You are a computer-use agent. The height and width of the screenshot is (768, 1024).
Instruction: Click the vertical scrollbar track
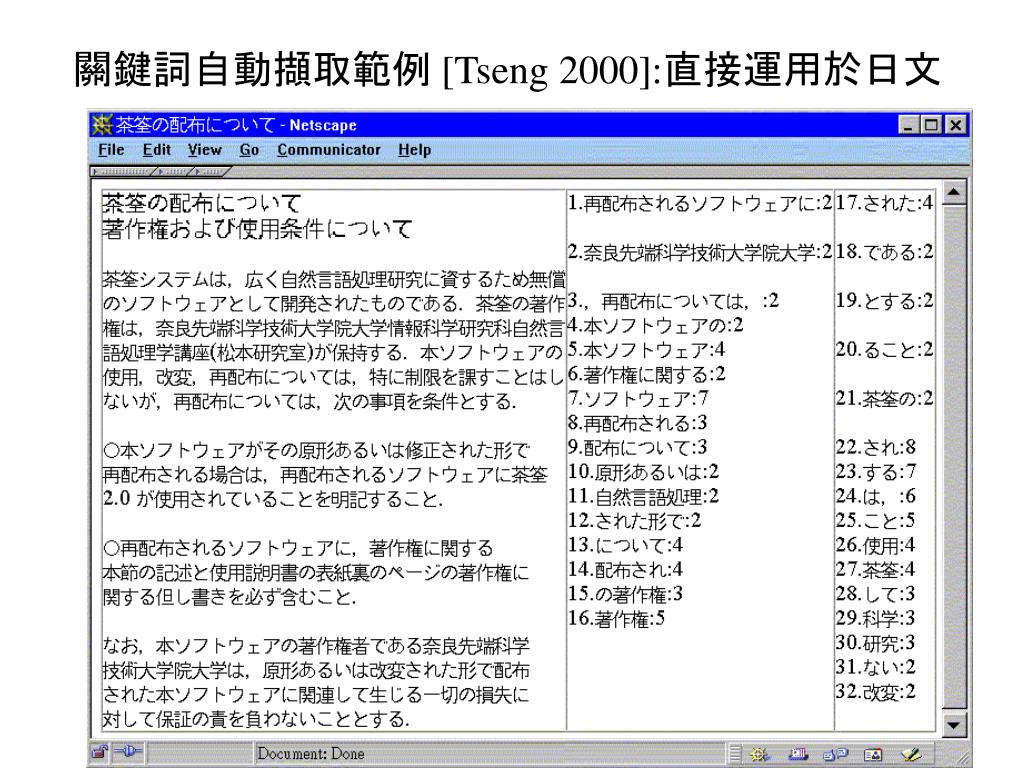954,457
